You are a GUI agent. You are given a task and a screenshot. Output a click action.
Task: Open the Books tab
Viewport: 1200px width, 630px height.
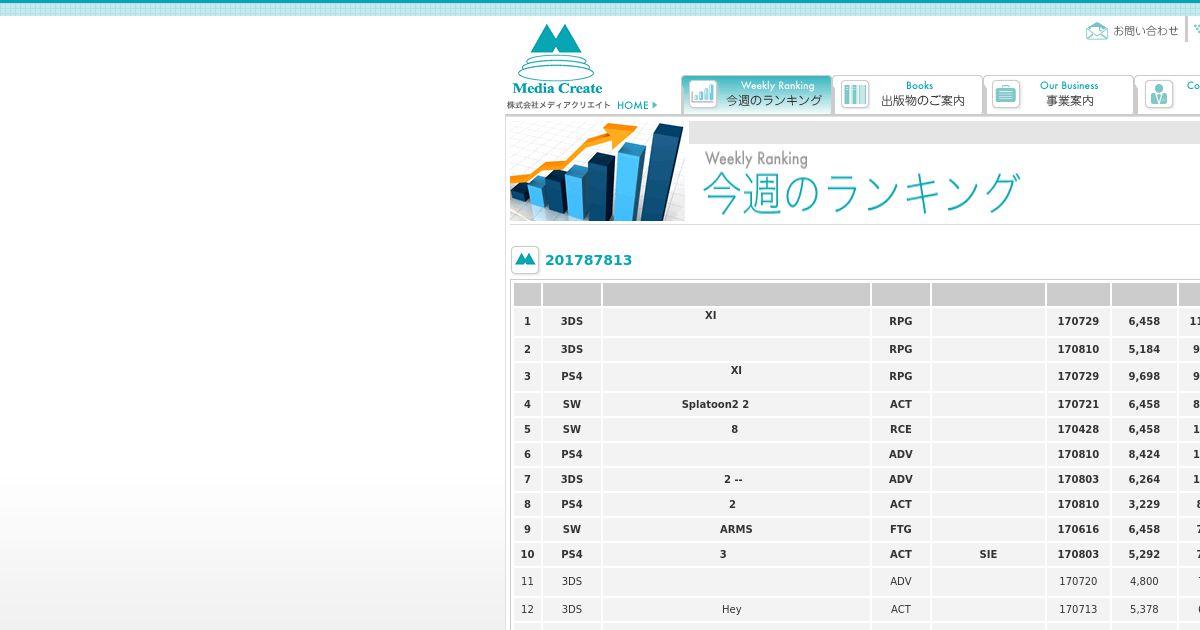click(x=908, y=94)
